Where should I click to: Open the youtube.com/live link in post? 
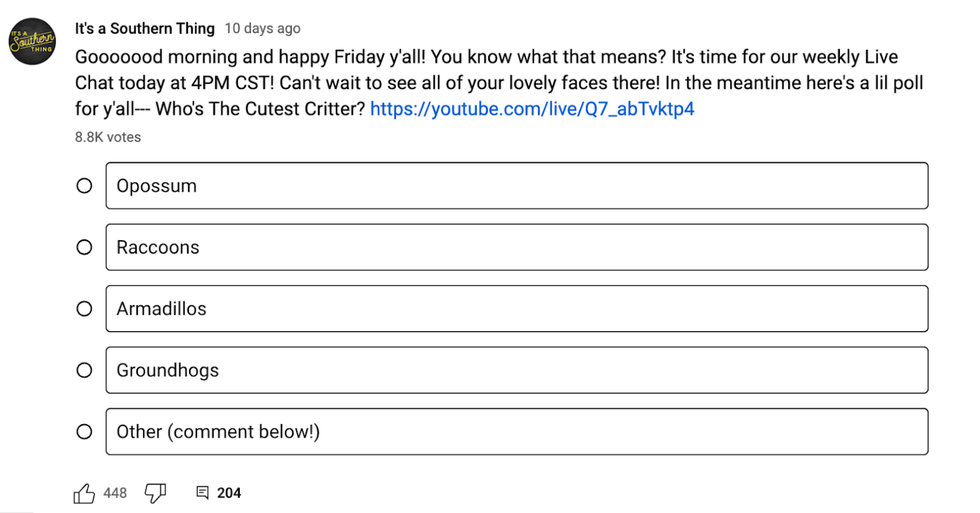point(532,109)
